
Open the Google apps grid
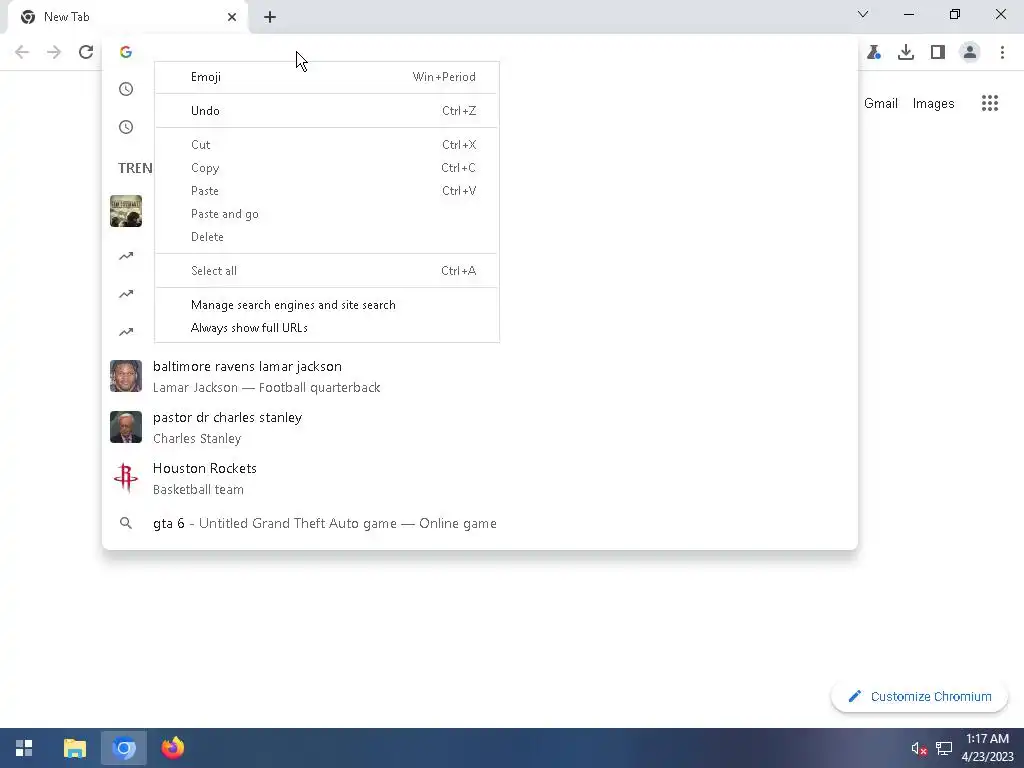pyautogui.click(x=989, y=103)
